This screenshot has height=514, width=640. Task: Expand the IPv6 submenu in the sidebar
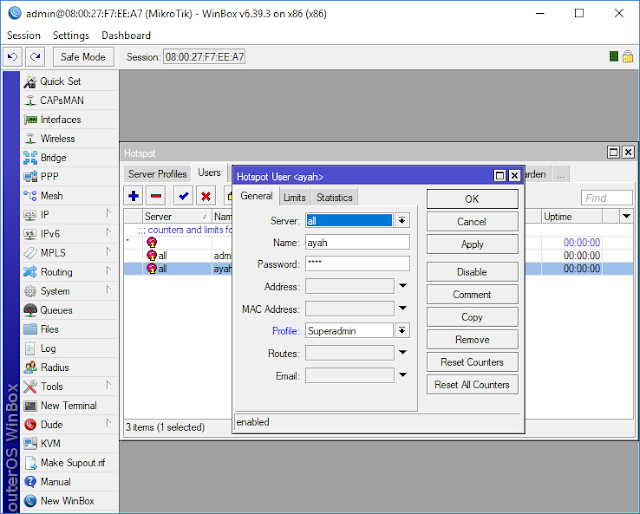[109, 233]
